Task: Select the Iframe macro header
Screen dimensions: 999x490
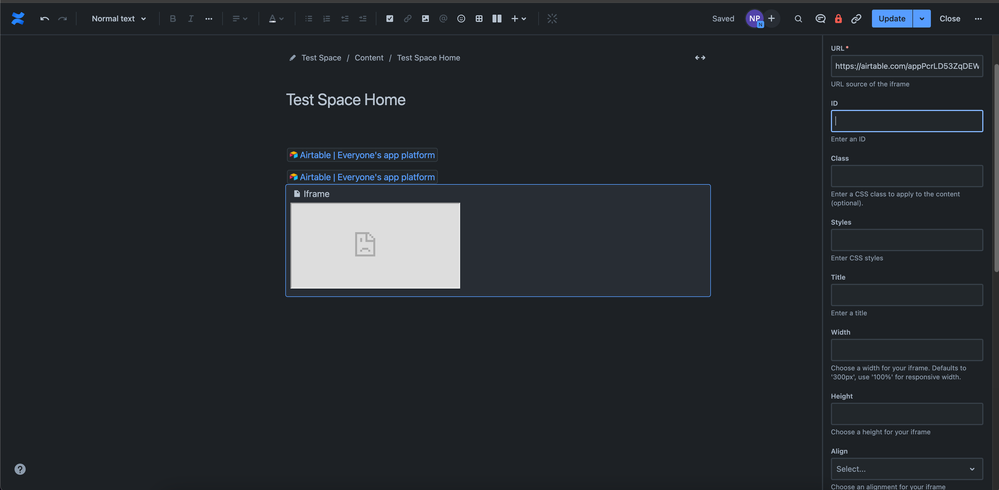Action: pos(312,194)
